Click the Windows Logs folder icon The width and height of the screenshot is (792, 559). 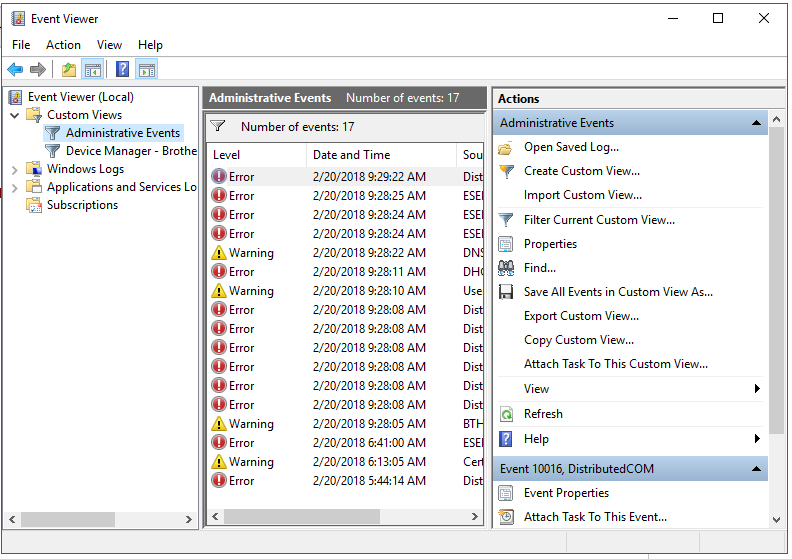click(34, 169)
